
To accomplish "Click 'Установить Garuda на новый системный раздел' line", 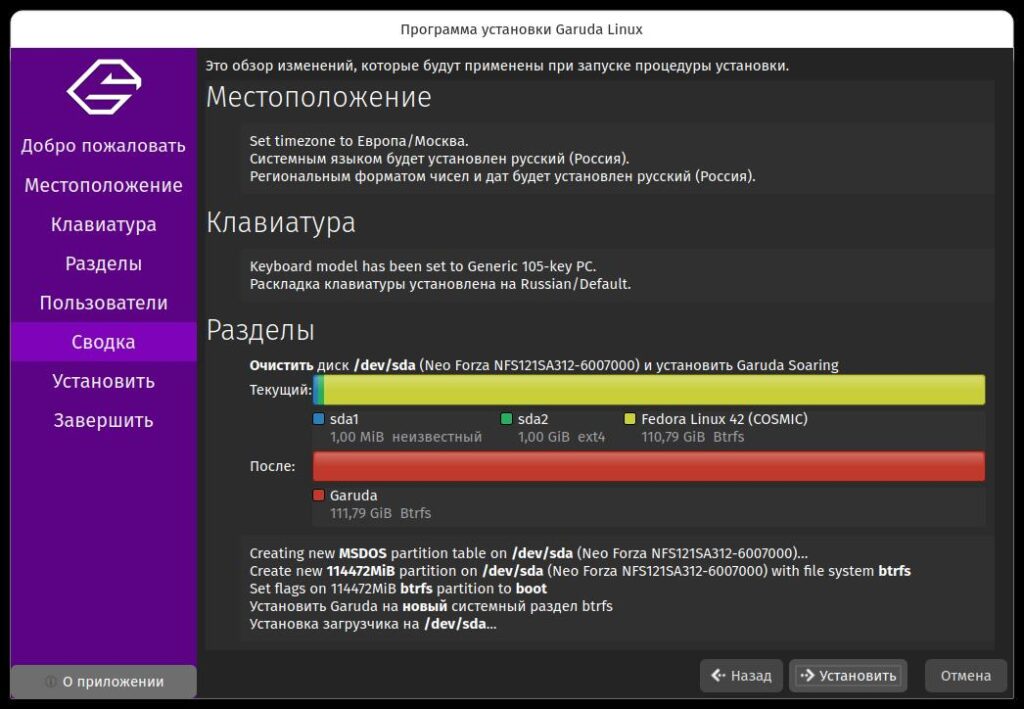I will point(431,607).
